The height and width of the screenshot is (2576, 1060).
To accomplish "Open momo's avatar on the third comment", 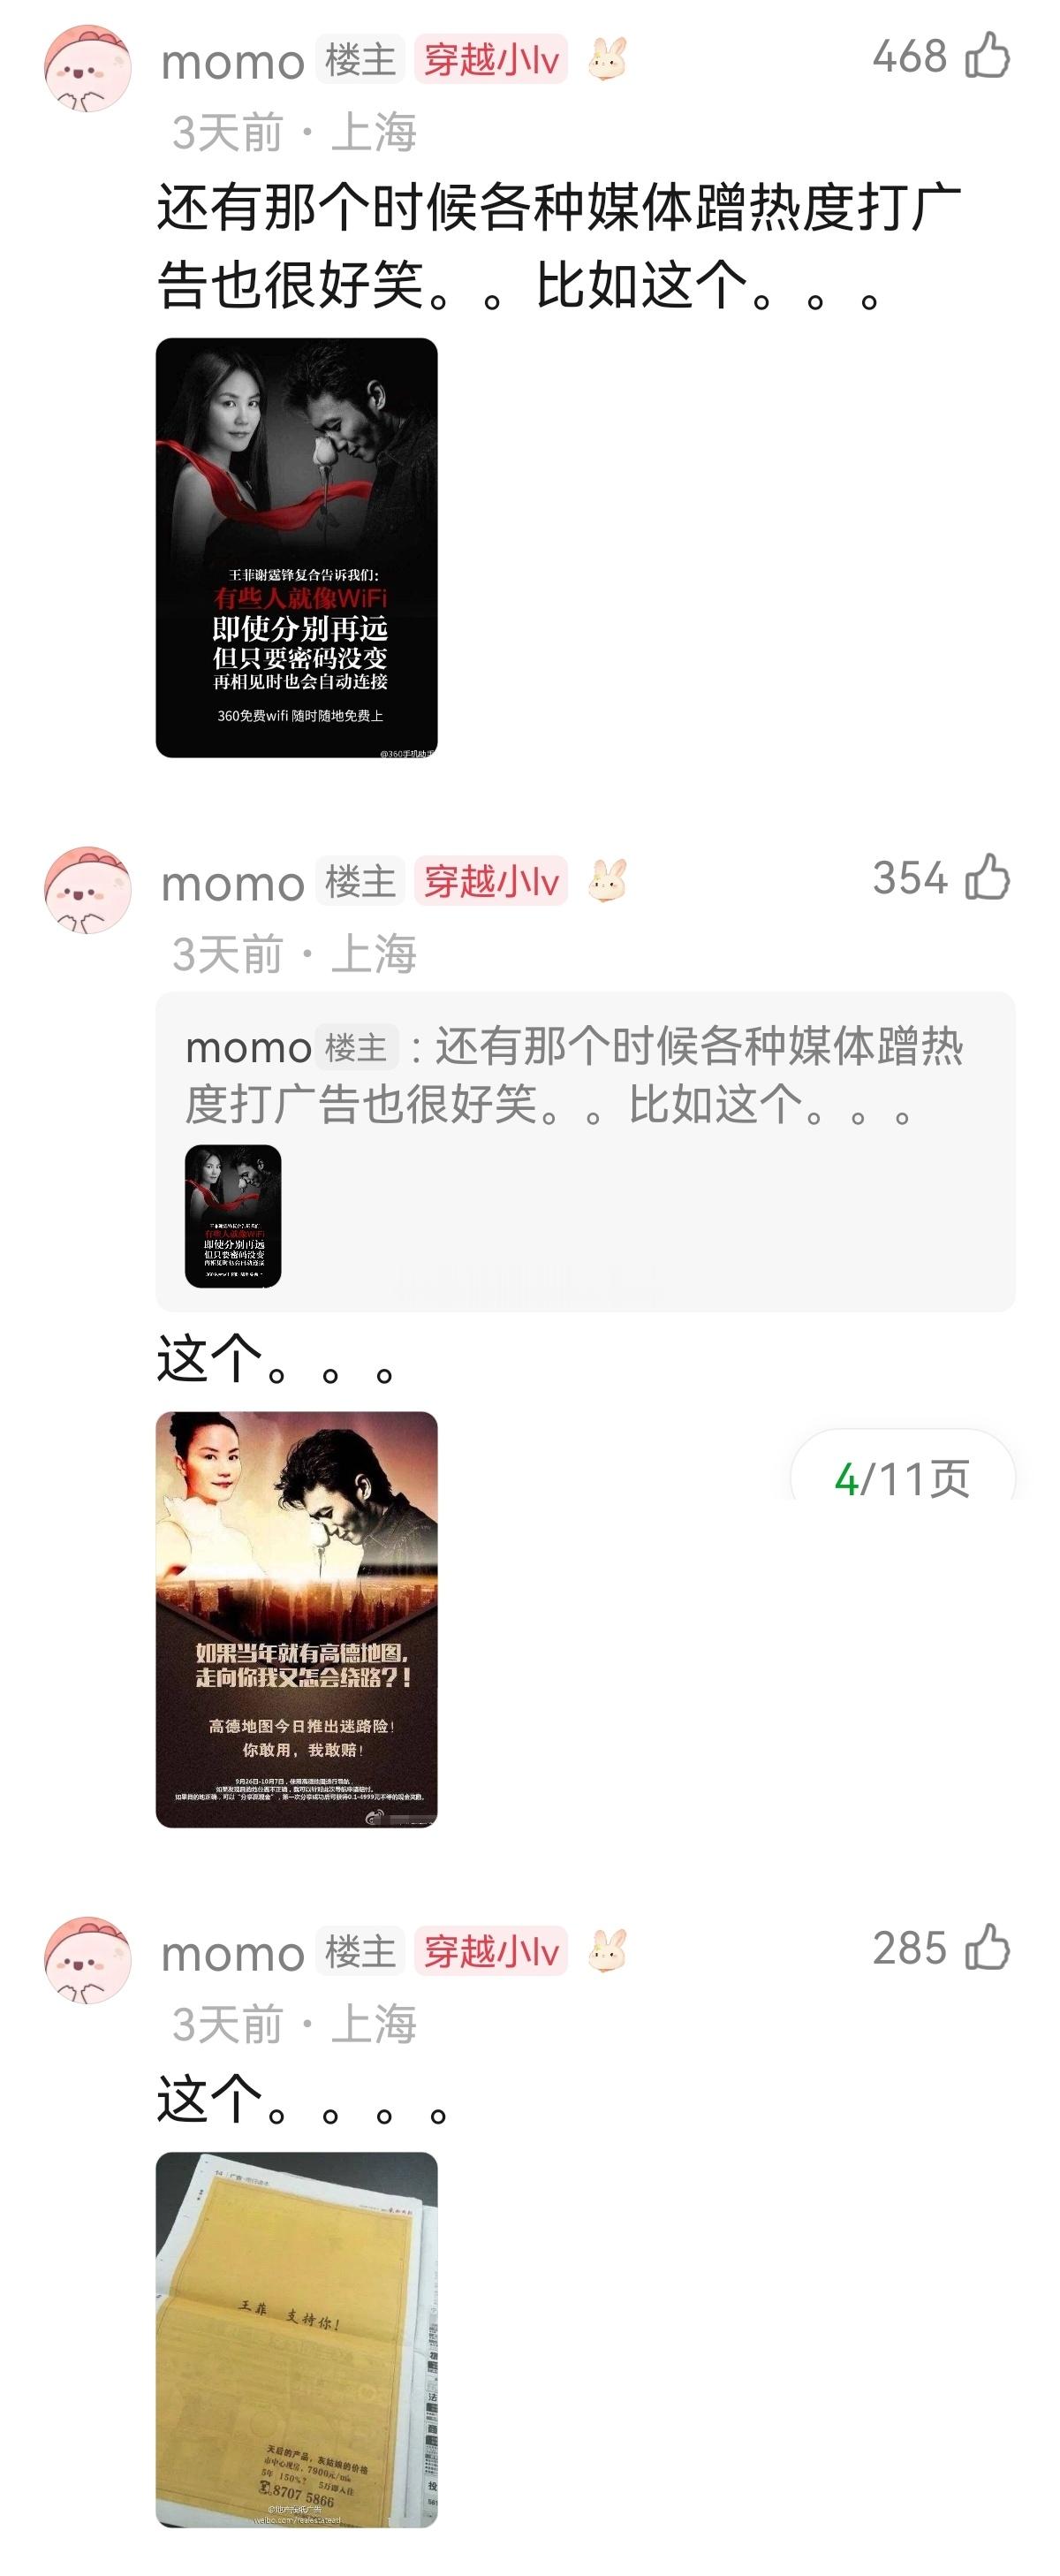I will (88, 1959).
